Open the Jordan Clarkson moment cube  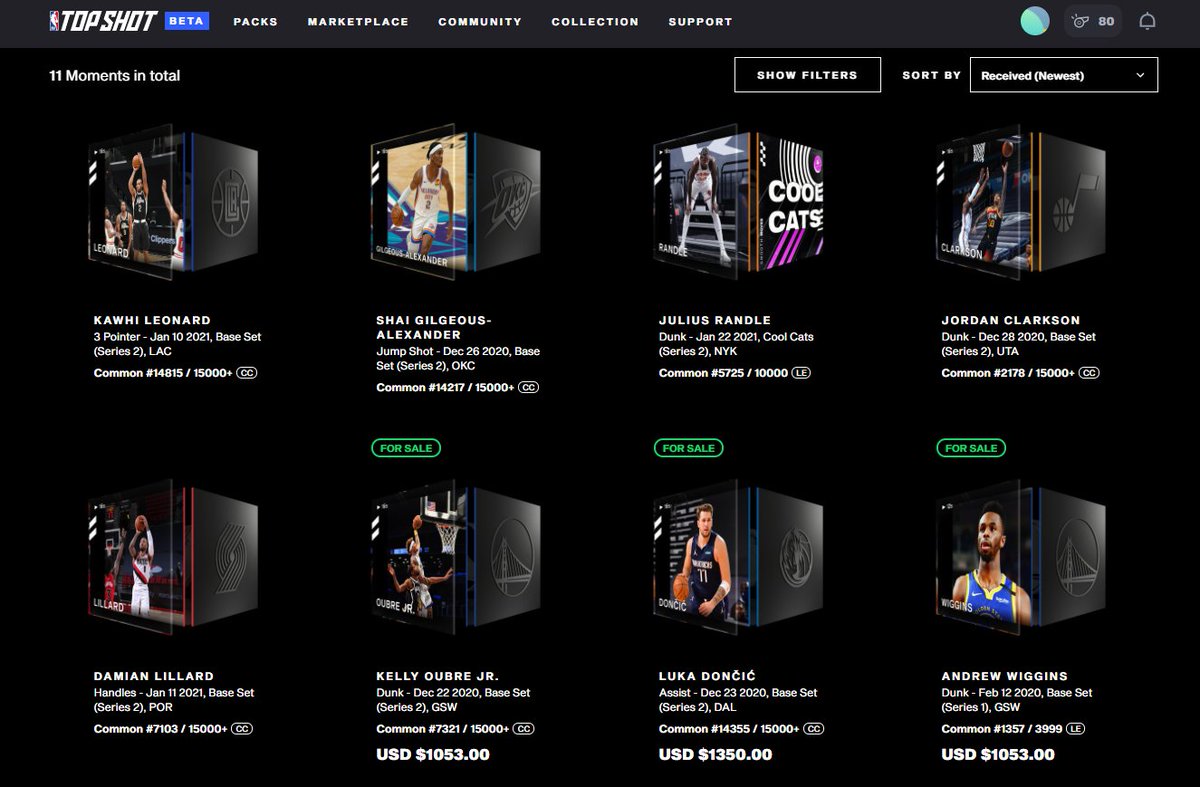[x=1020, y=204]
